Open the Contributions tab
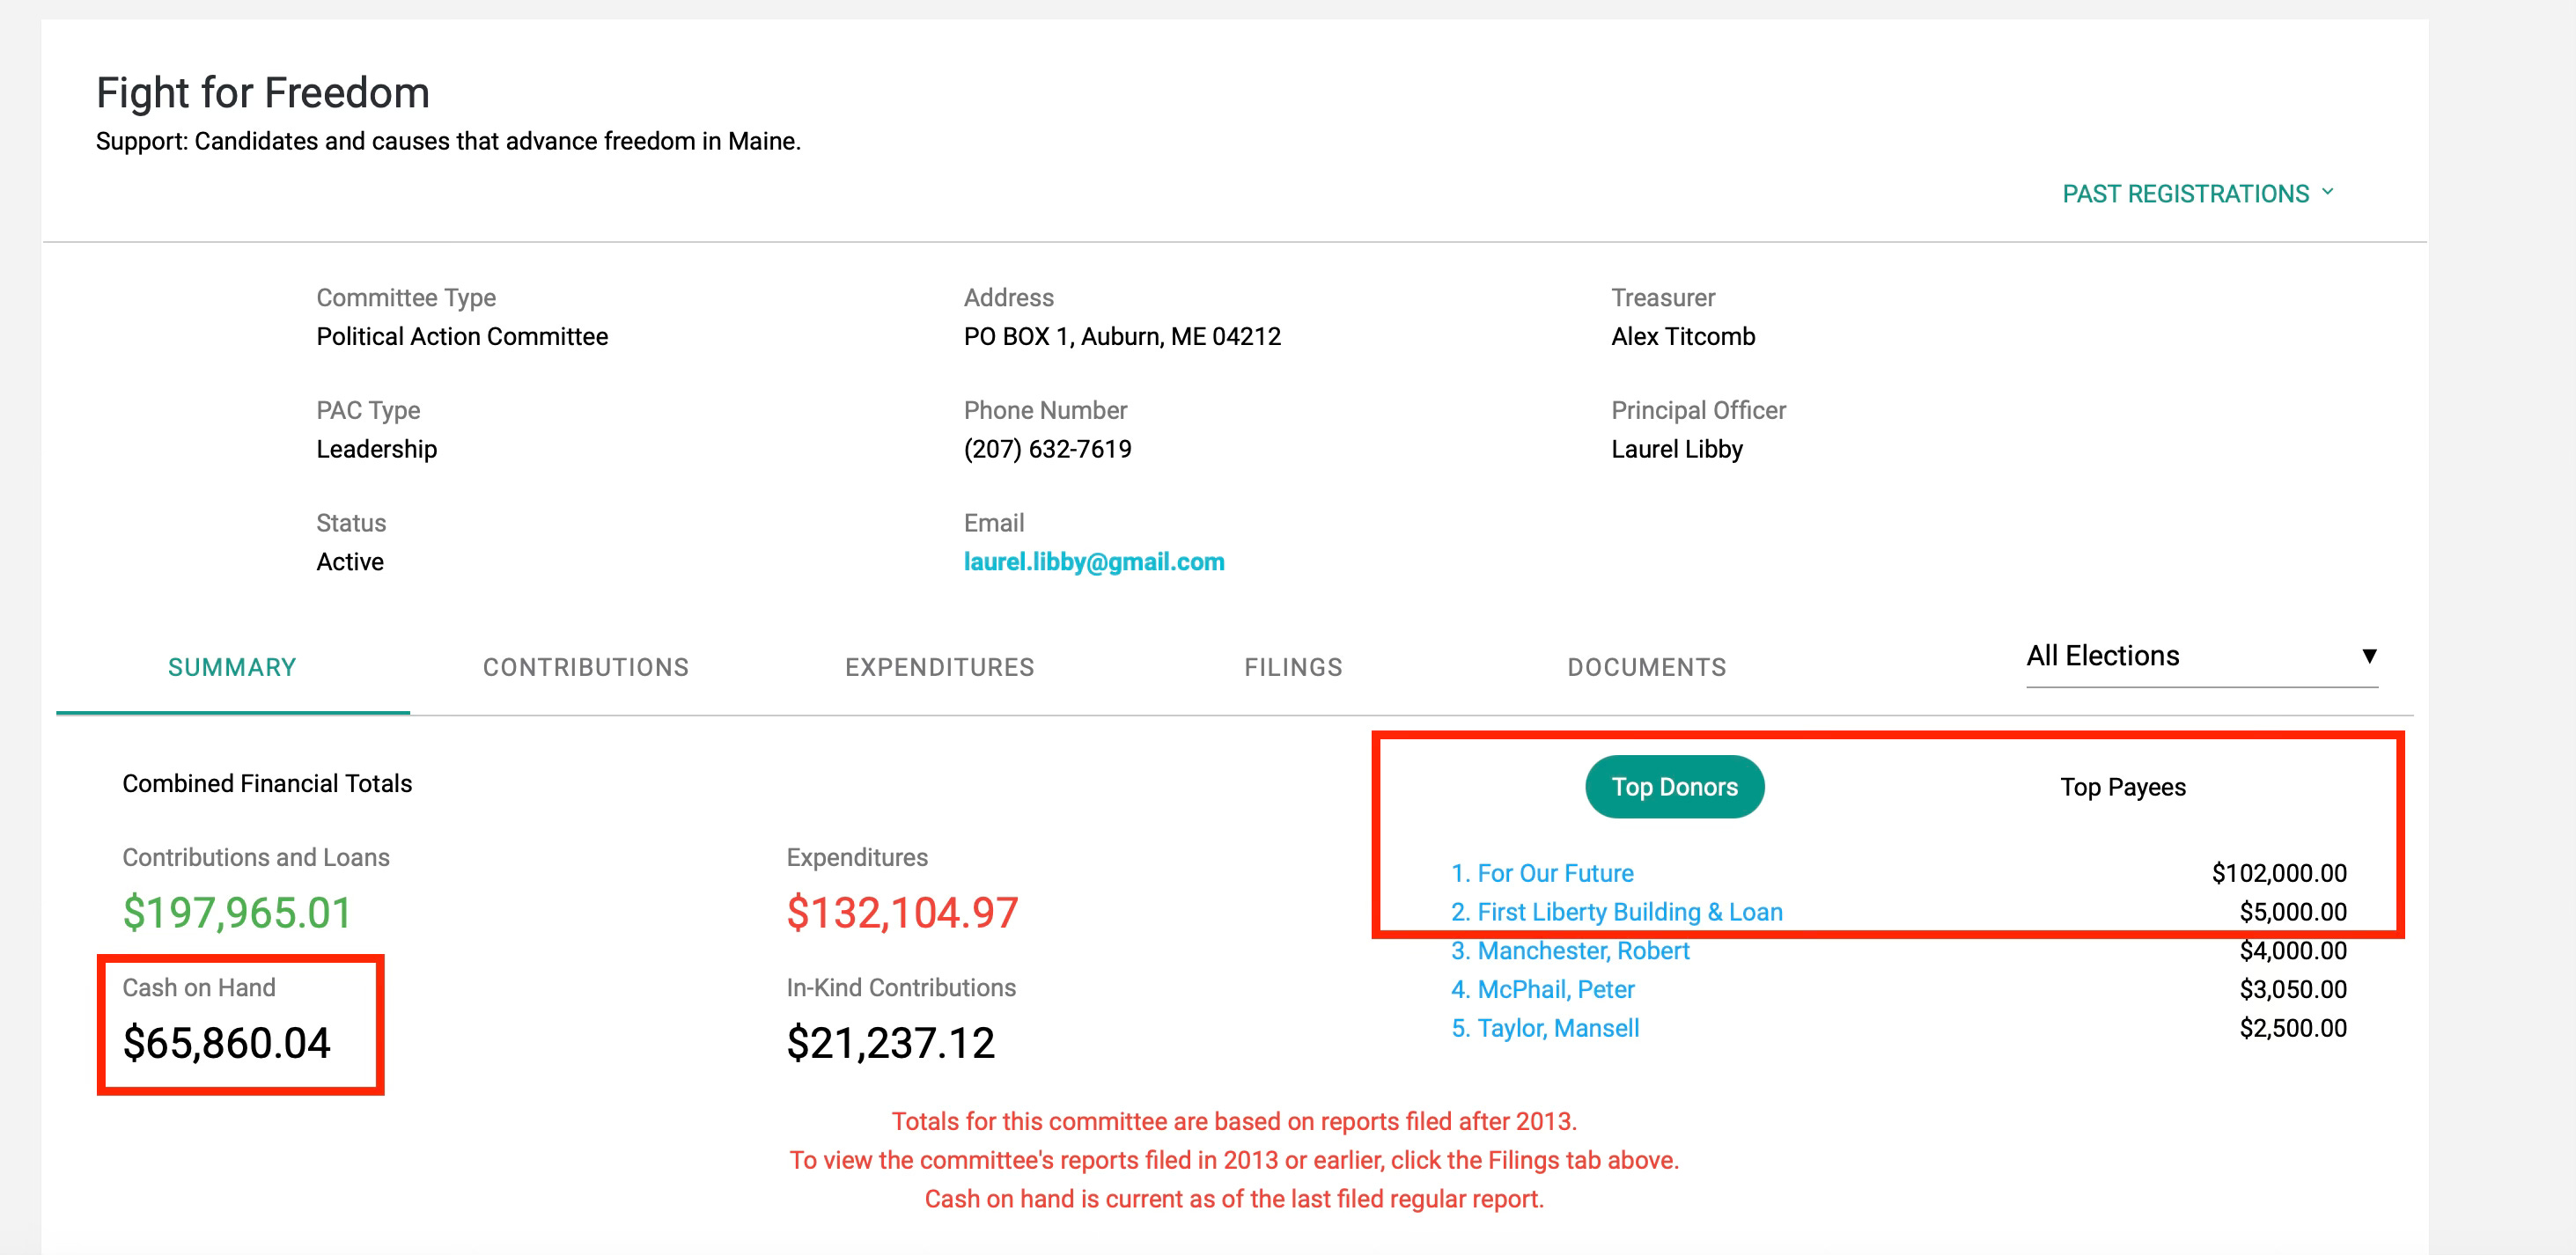The height and width of the screenshot is (1255, 2576). pyautogui.click(x=586, y=667)
